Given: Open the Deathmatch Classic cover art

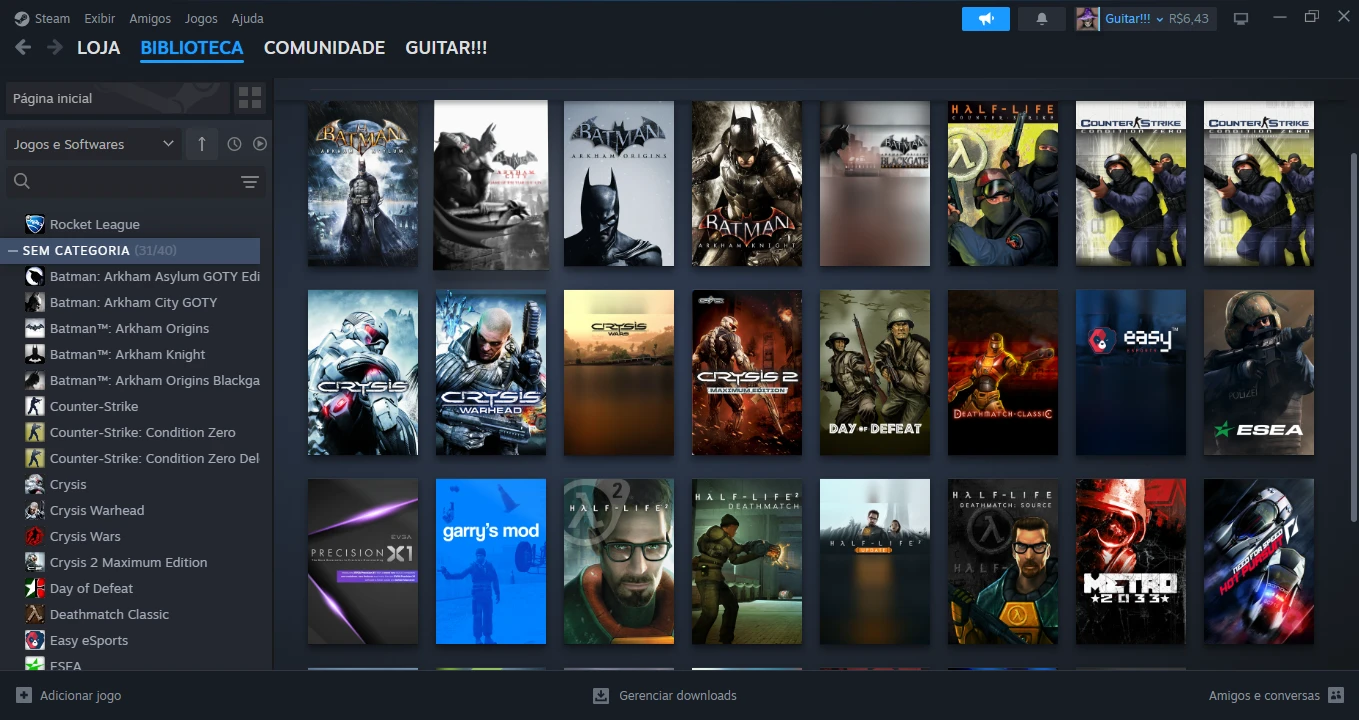Looking at the screenshot, I should click(1003, 372).
